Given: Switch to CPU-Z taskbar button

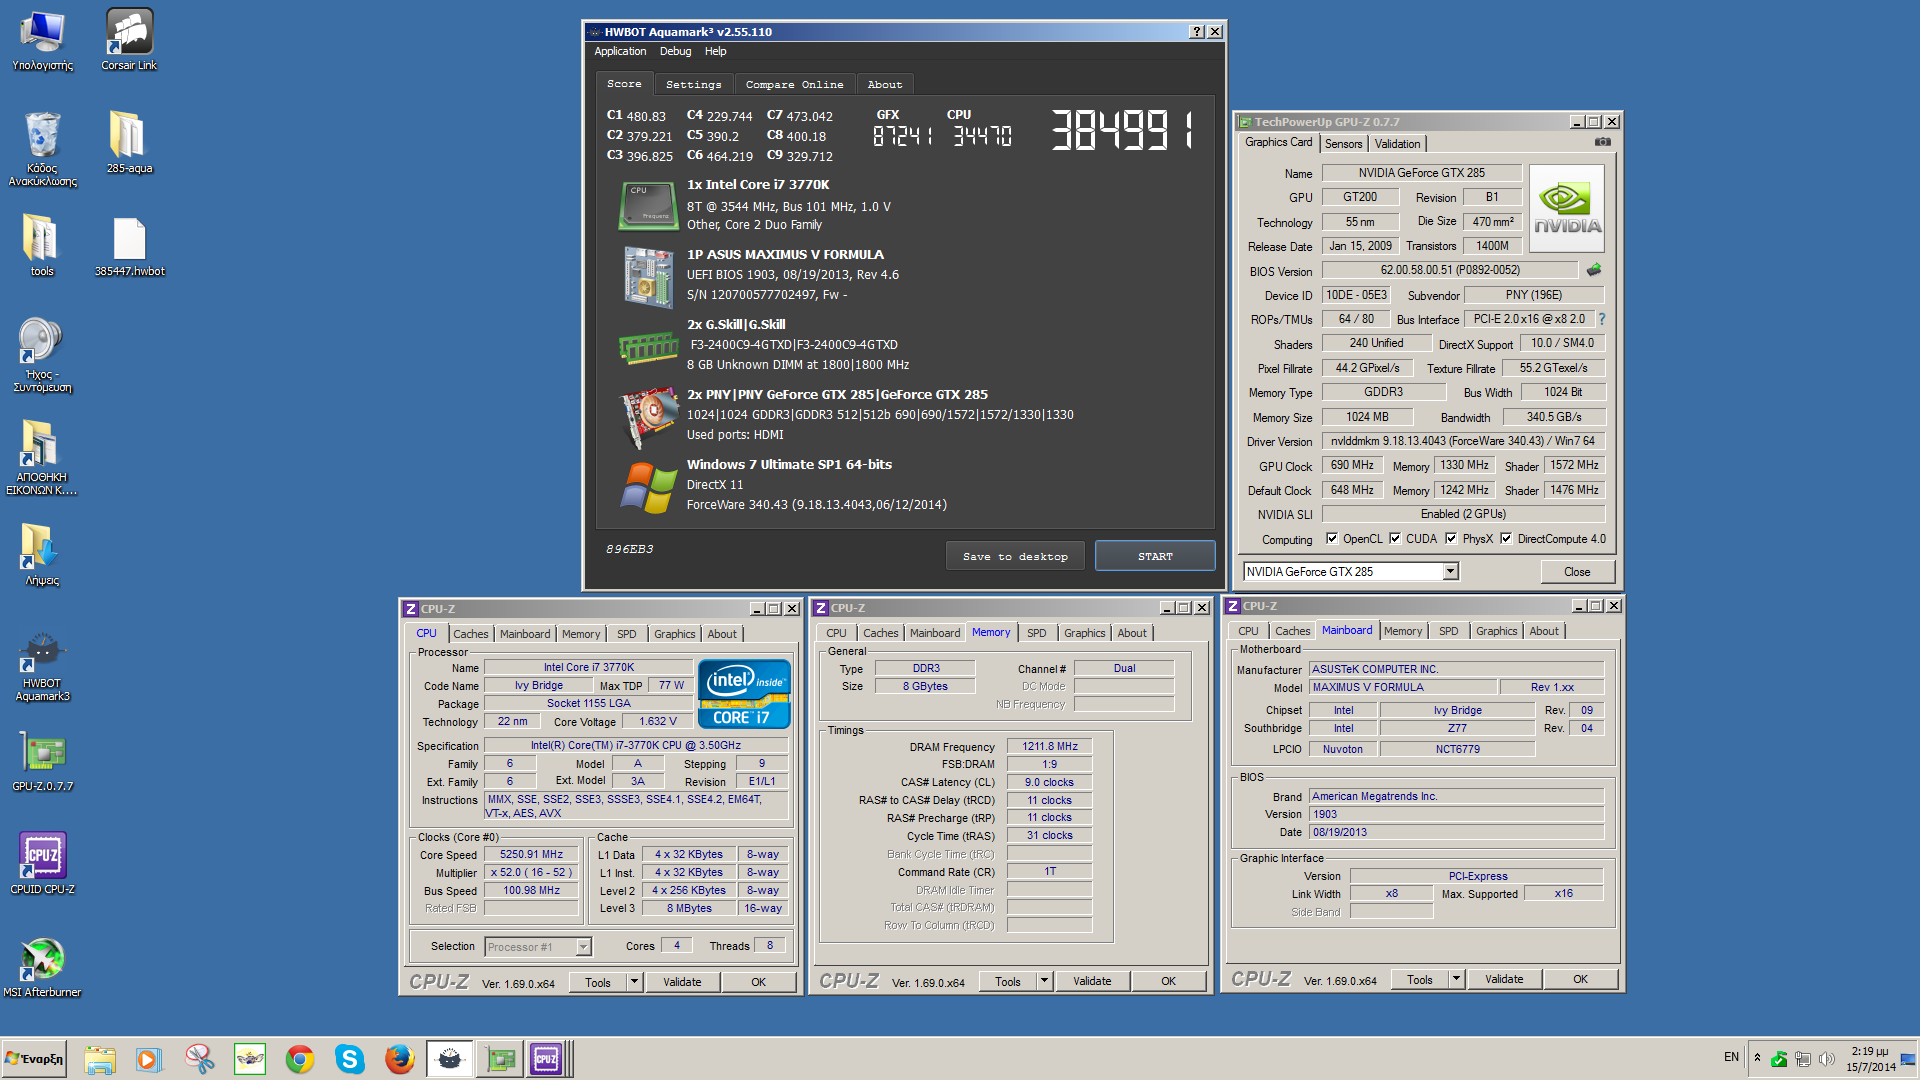Looking at the screenshot, I should [549, 1059].
